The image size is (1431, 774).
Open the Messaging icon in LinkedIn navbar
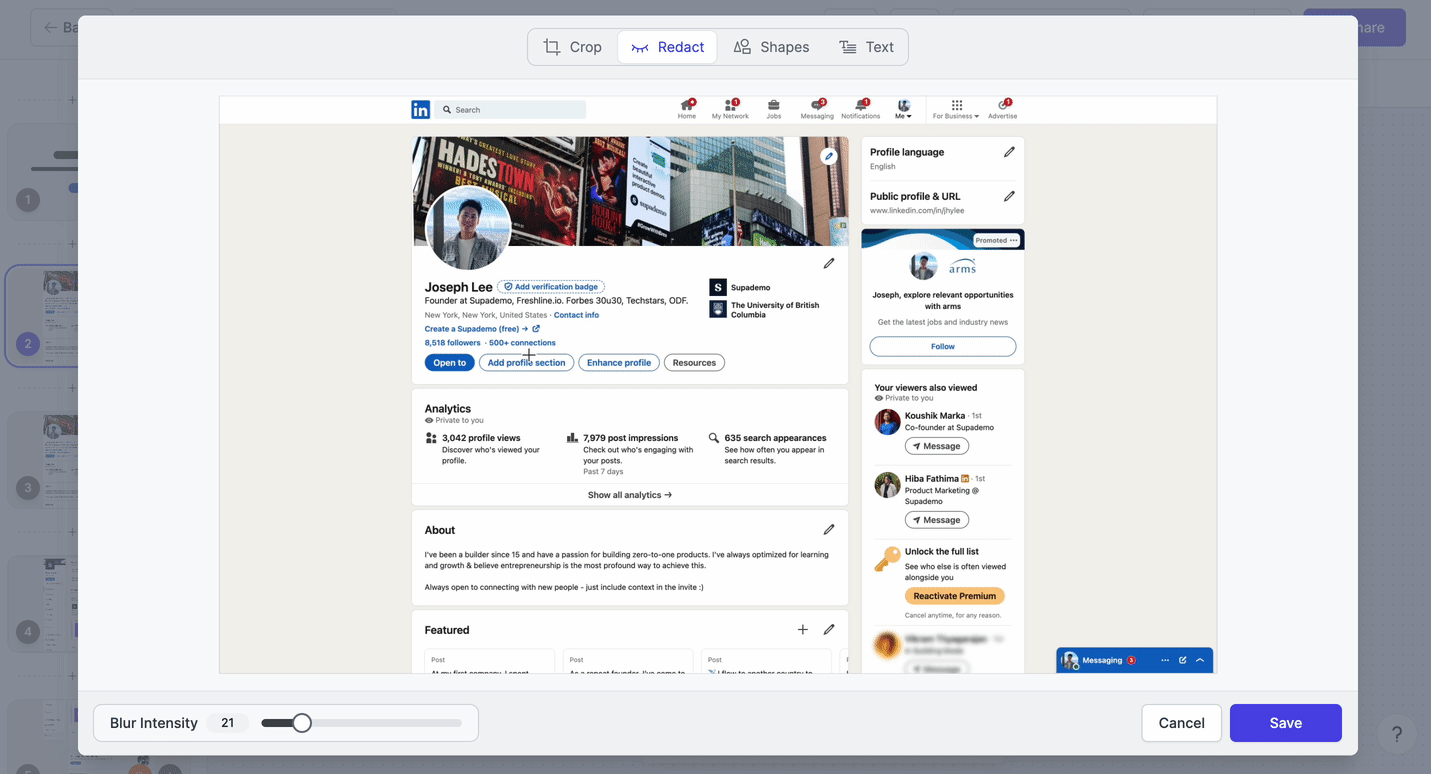pyautogui.click(x=817, y=109)
